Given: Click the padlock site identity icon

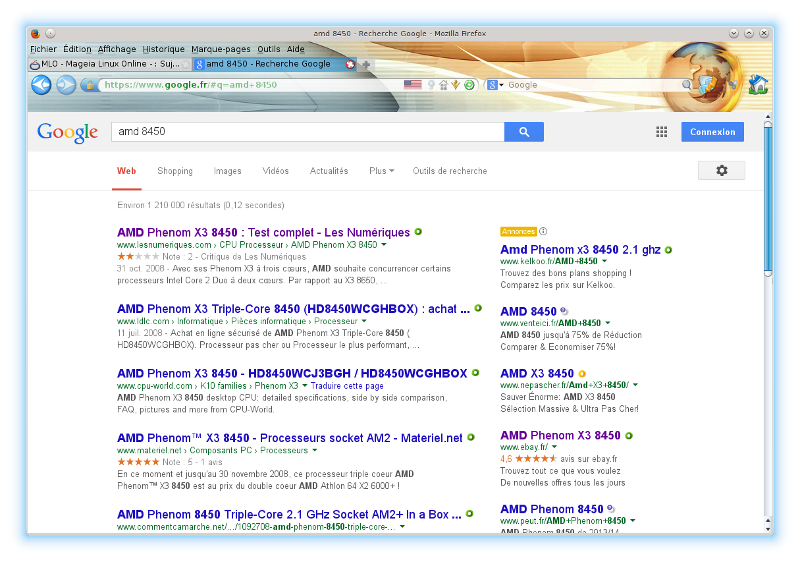Looking at the screenshot, I should (x=90, y=85).
